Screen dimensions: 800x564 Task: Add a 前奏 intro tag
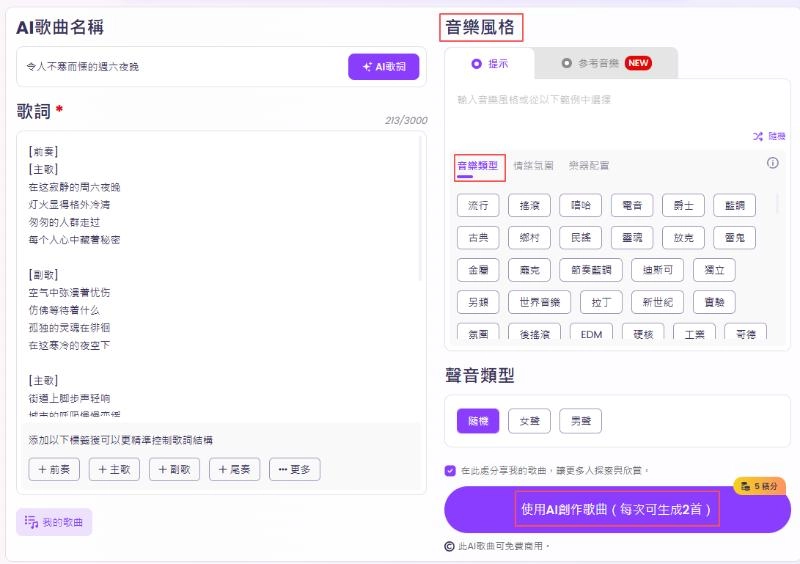(54, 470)
